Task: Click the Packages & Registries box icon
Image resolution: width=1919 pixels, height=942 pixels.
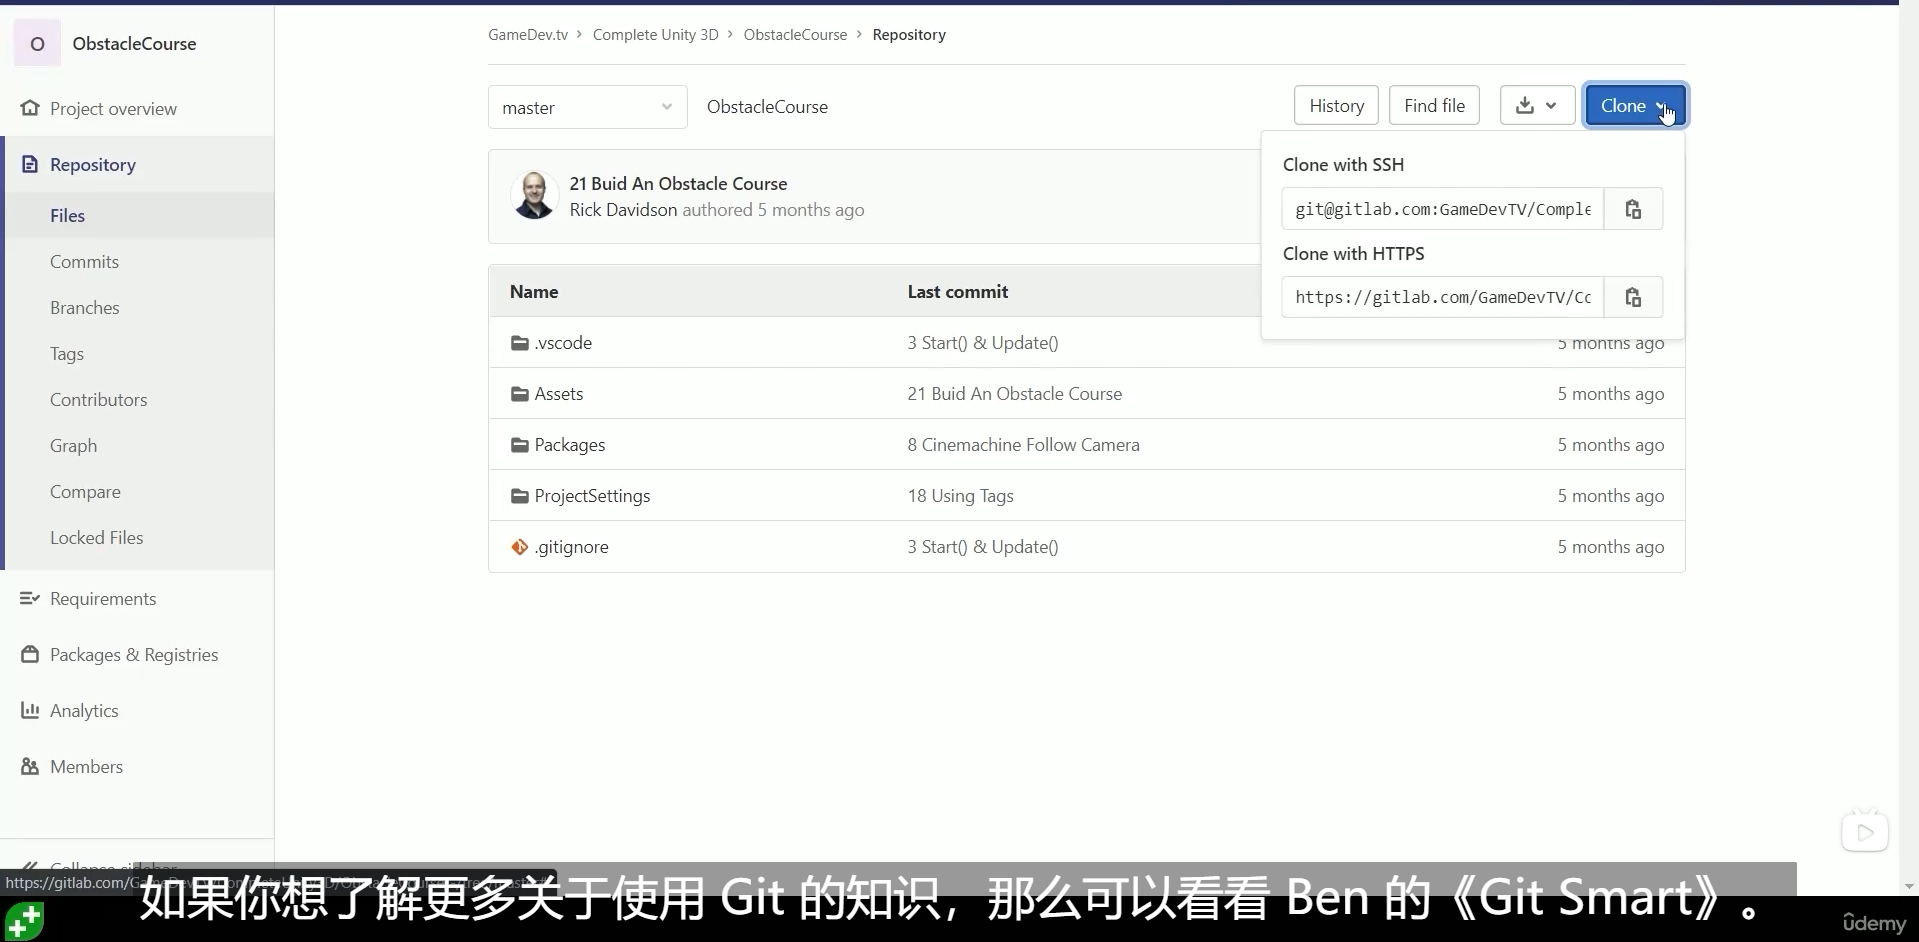Action: point(30,654)
